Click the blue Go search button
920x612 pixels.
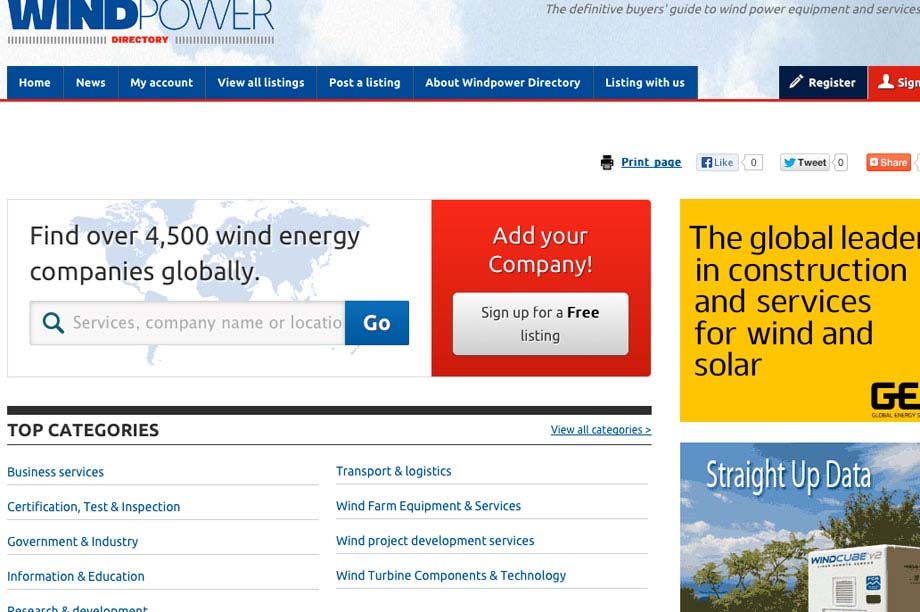coord(377,323)
